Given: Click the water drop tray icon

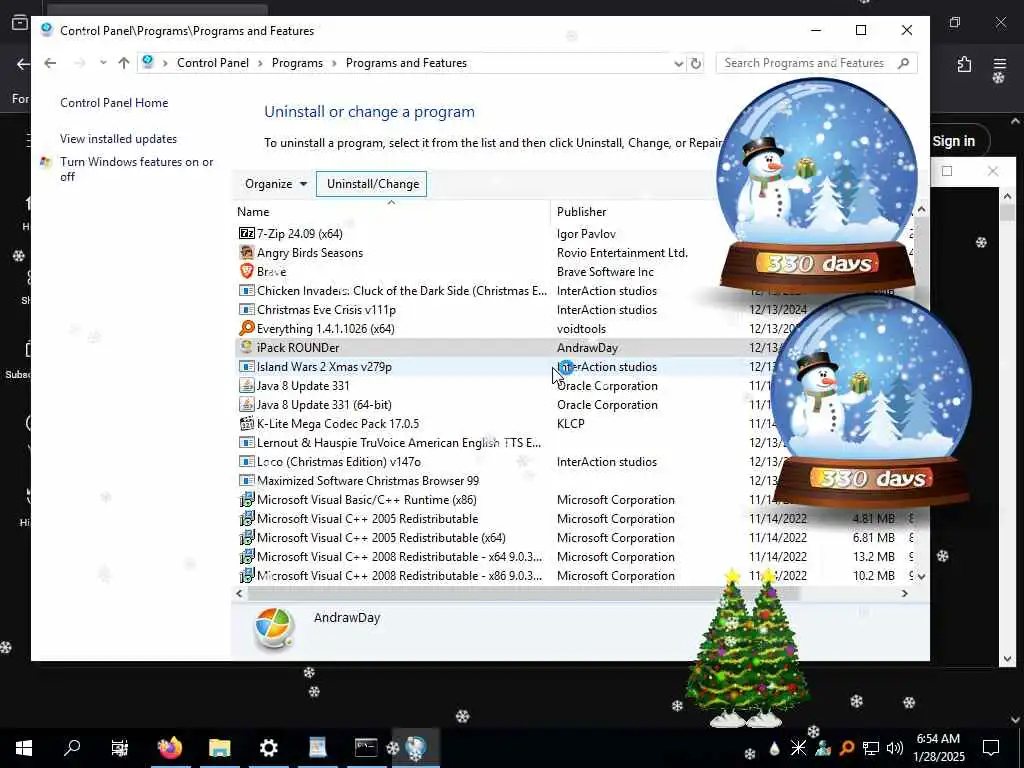Looking at the screenshot, I should [775, 748].
